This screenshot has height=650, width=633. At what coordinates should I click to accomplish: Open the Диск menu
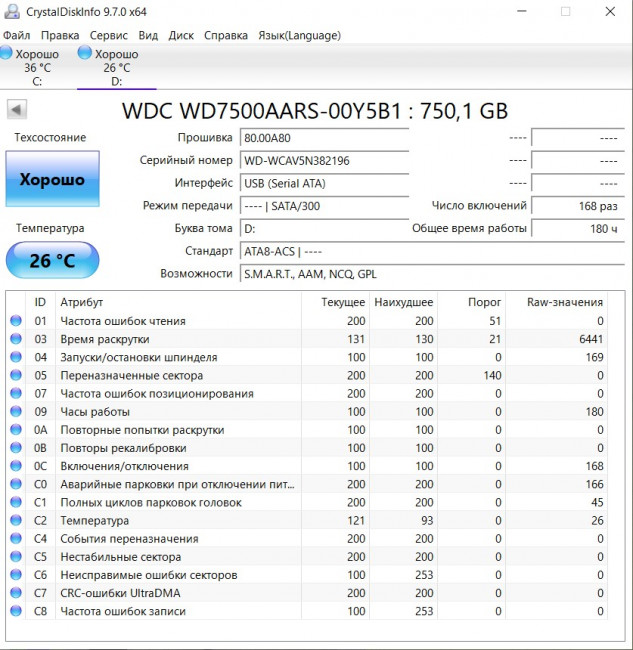[181, 36]
